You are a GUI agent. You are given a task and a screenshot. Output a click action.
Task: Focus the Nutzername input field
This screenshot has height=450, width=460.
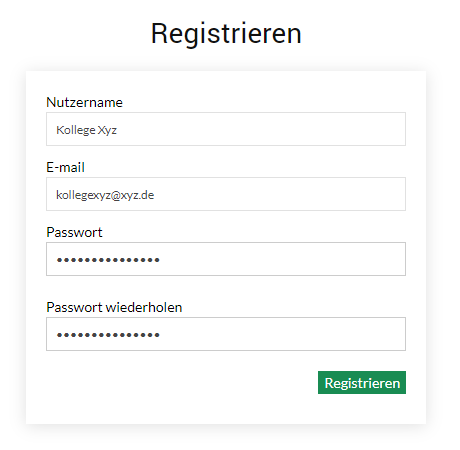226,129
